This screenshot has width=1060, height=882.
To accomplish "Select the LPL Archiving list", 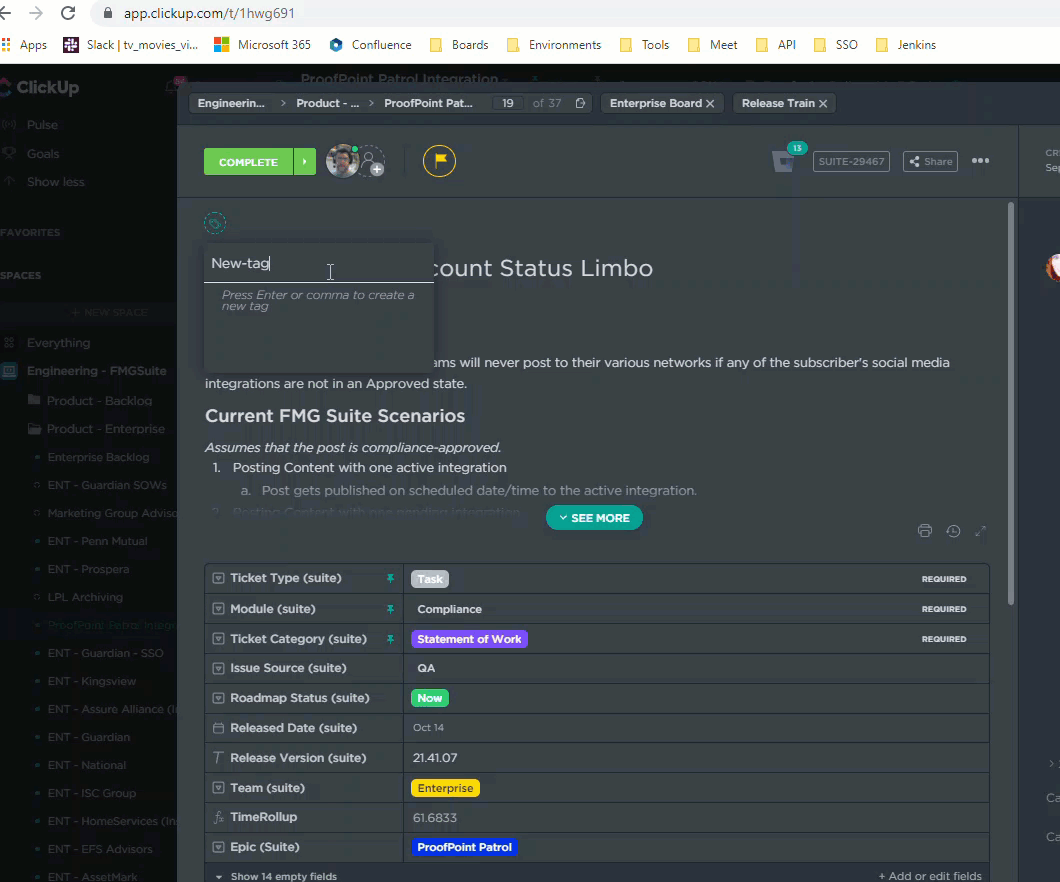I will [85, 597].
